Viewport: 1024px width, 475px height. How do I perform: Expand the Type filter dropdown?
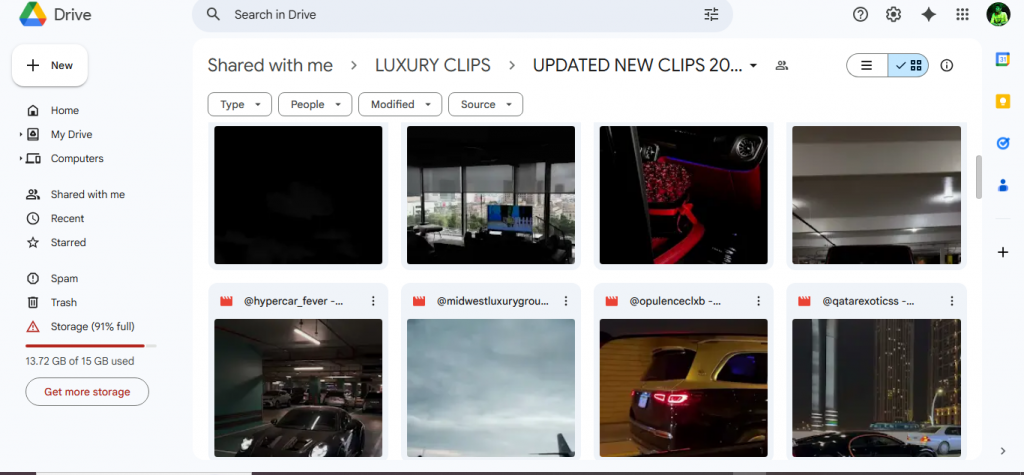coord(239,104)
